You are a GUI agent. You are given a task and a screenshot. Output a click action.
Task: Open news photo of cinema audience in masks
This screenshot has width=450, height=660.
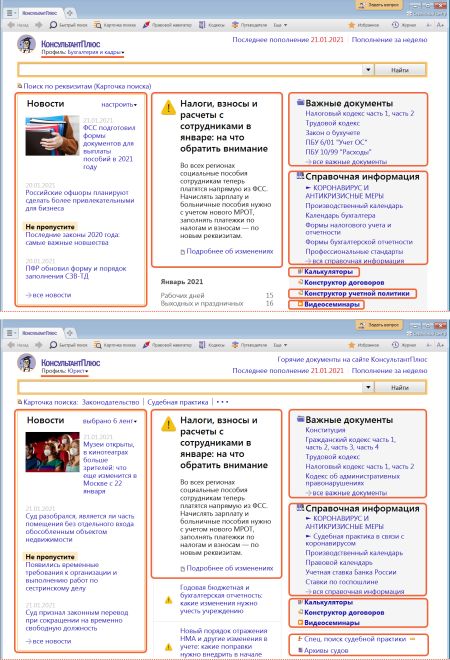[52, 452]
